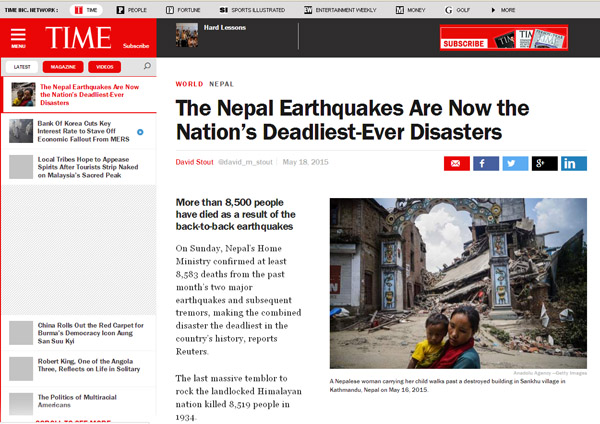600x424 pixels.
Task: Share article on Google Plus
Action: coord(544,164)
